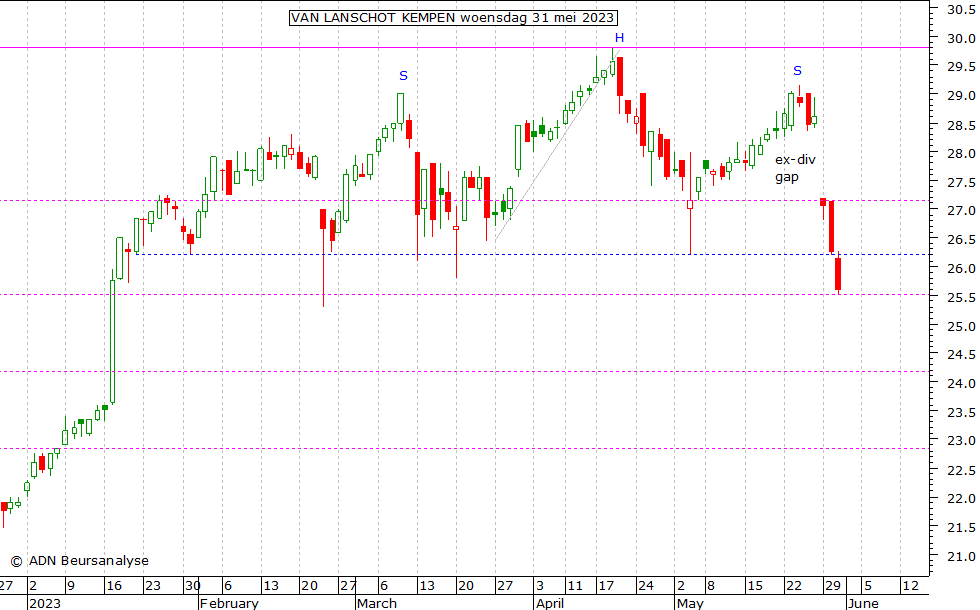980x610 pixels.
Task: Select the date label 29 in May
Action: 832,586
